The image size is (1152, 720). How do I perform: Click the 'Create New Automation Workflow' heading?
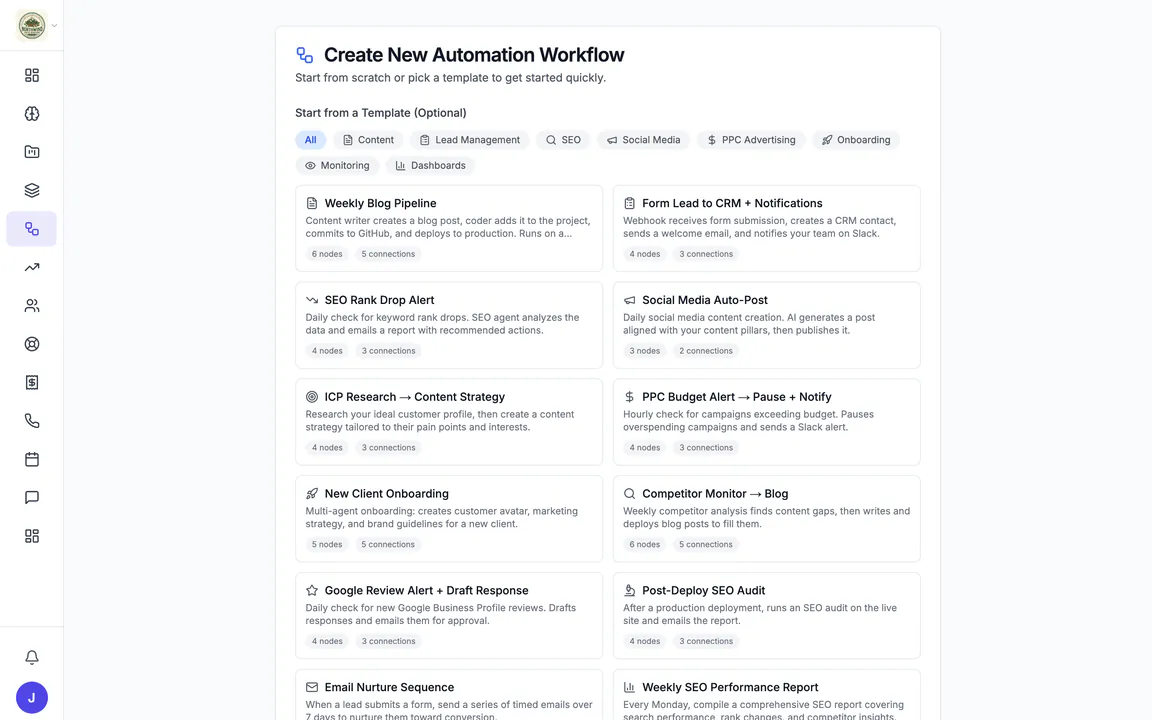[x=474, y=55]
